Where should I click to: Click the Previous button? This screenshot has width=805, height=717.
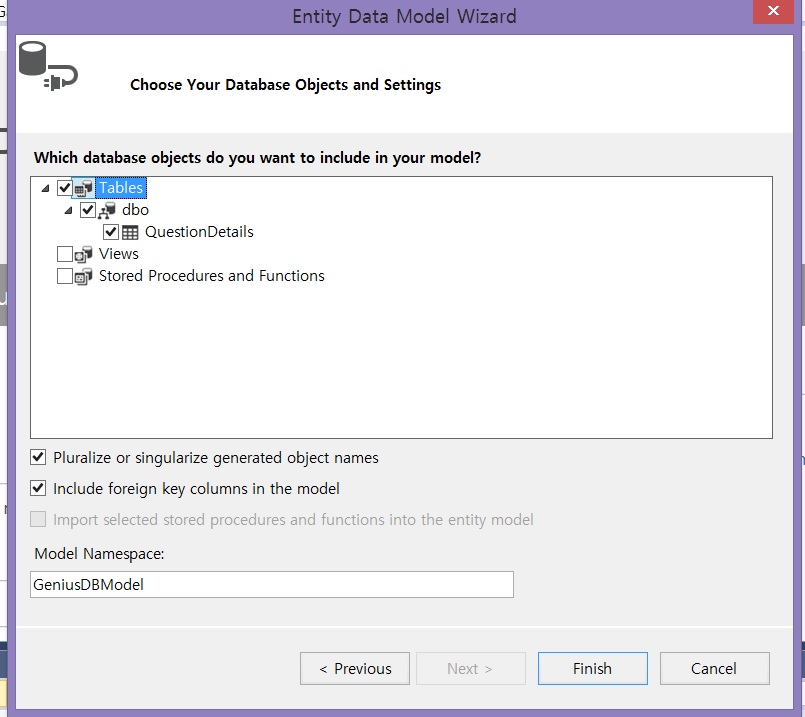[354, 669]
